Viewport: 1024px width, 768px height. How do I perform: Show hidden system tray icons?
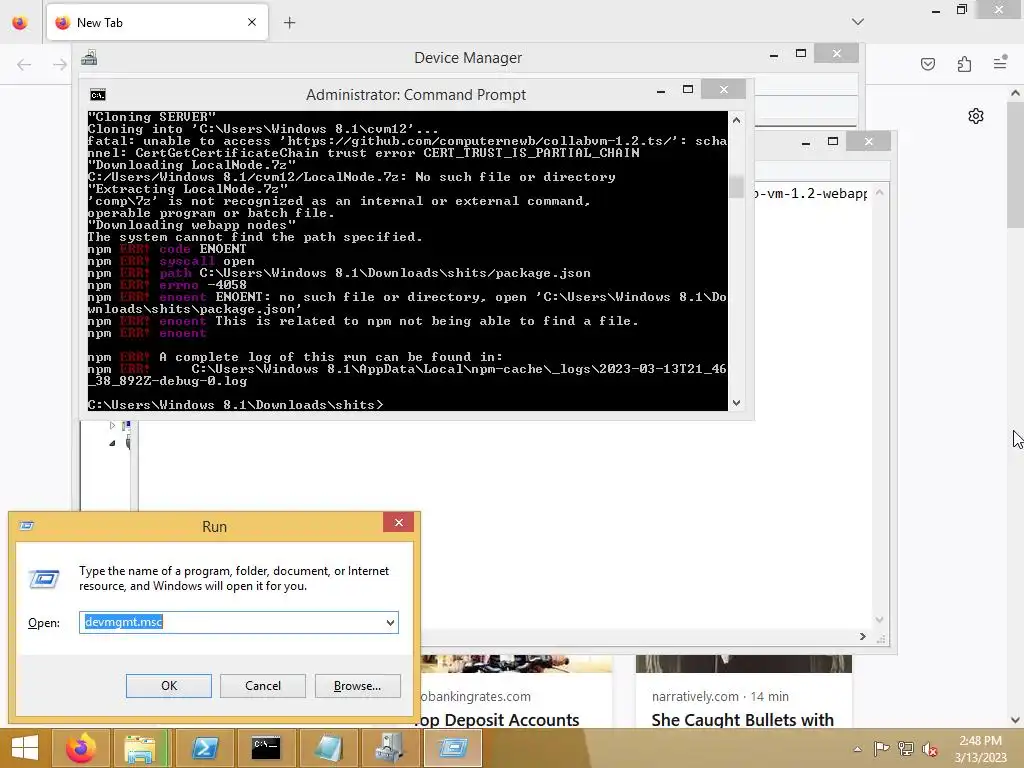(857, 749)
